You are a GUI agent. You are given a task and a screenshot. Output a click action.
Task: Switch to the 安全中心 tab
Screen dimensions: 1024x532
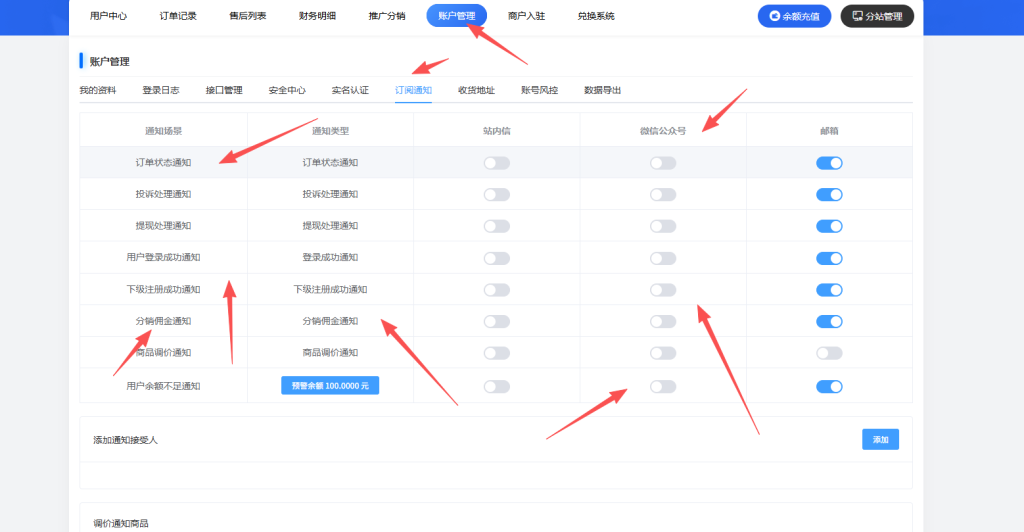coord(287,90)
